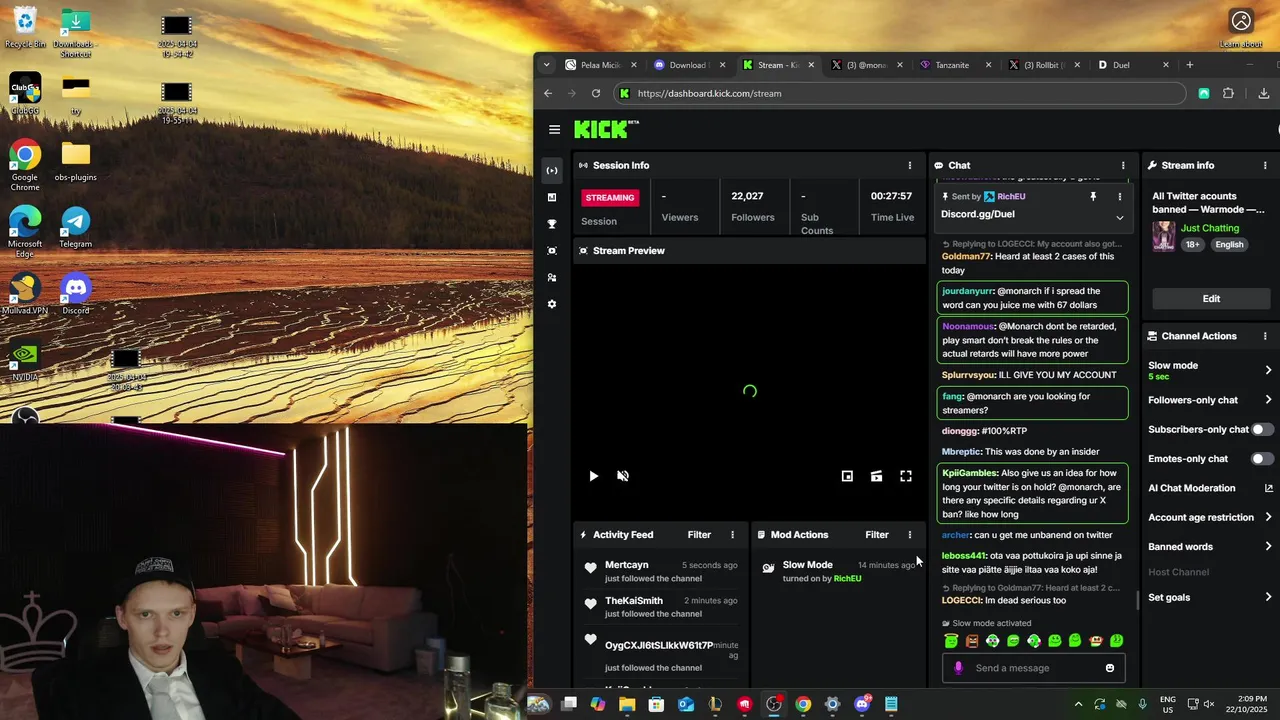
Task: Open Session Info options menu
Action: click(910, 165)
